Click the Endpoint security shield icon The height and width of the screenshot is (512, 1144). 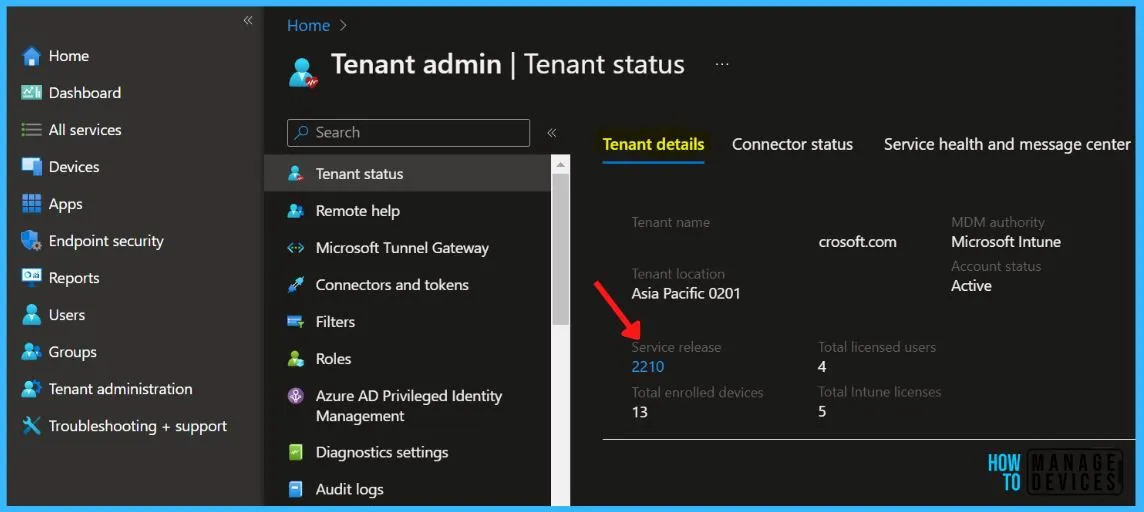coord(31,241)
